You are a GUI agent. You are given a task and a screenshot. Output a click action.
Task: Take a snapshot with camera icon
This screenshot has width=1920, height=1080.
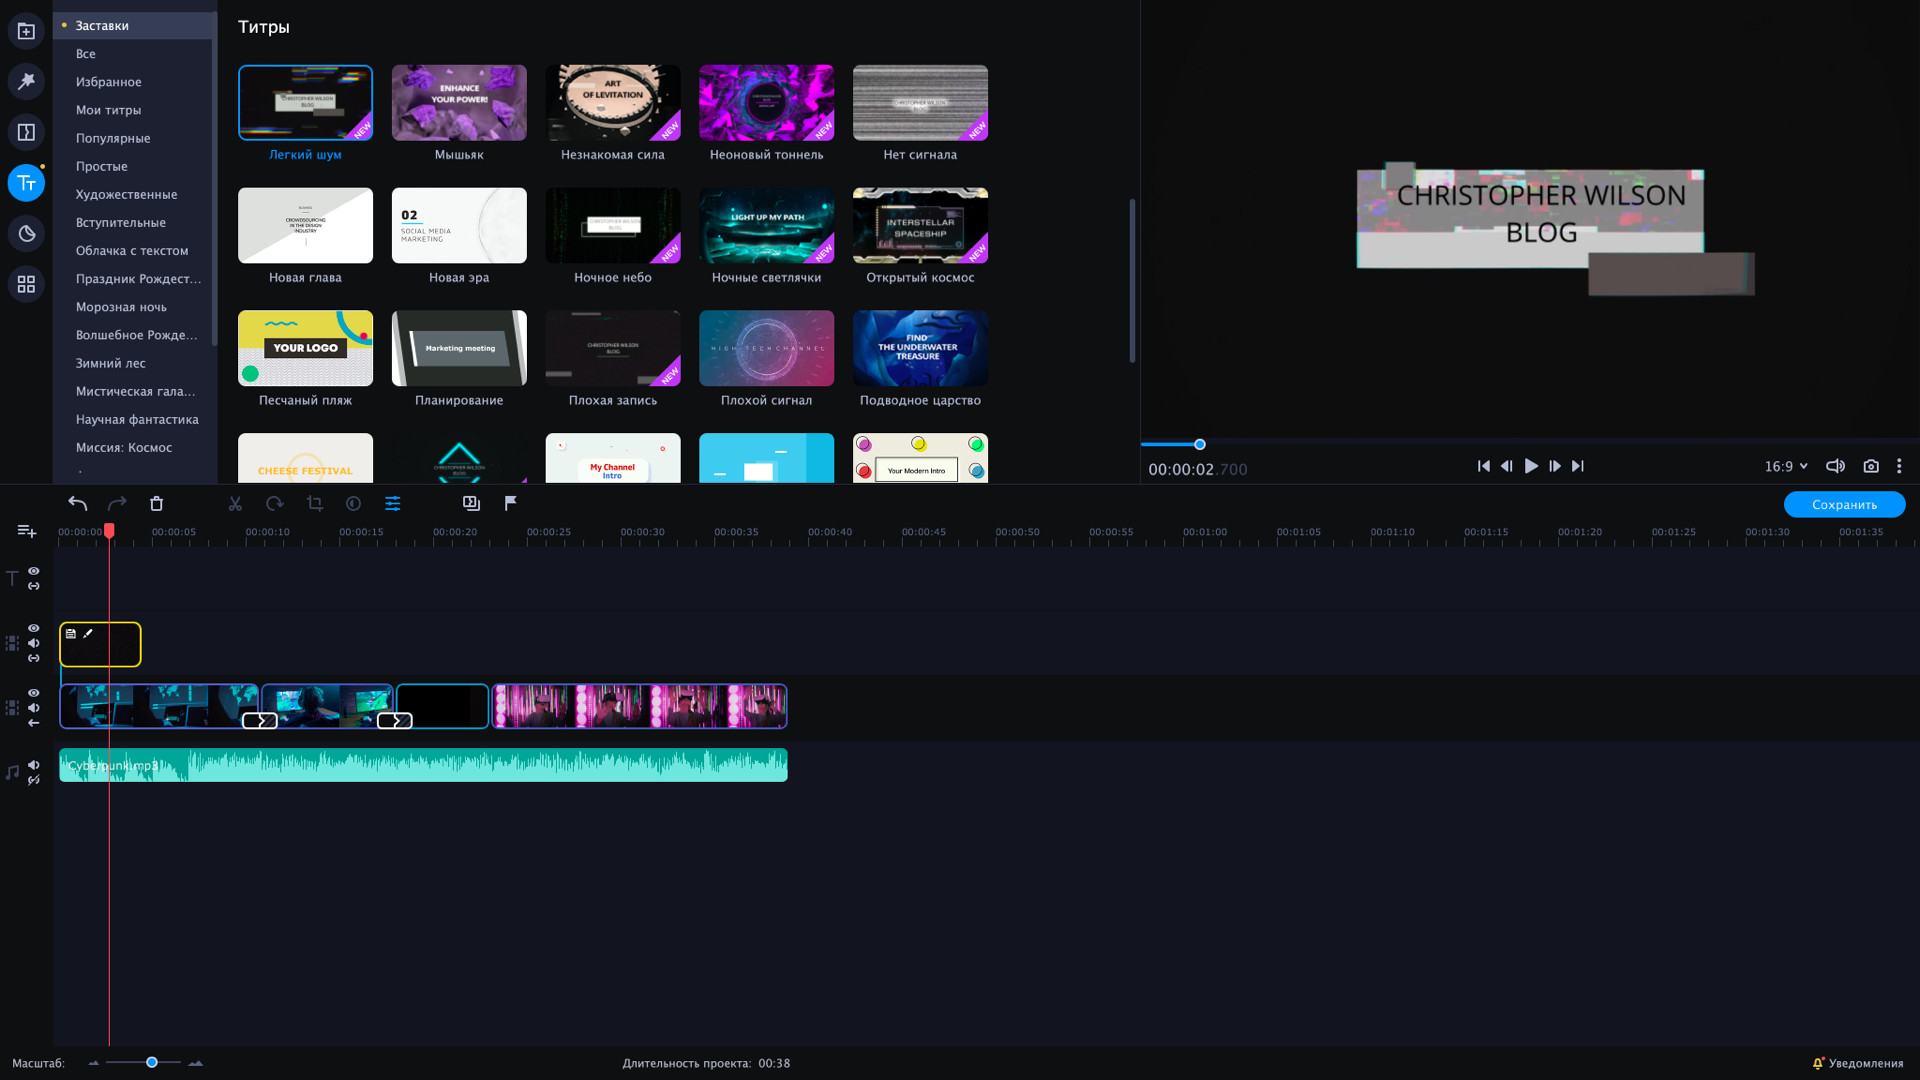point(1871,466)
